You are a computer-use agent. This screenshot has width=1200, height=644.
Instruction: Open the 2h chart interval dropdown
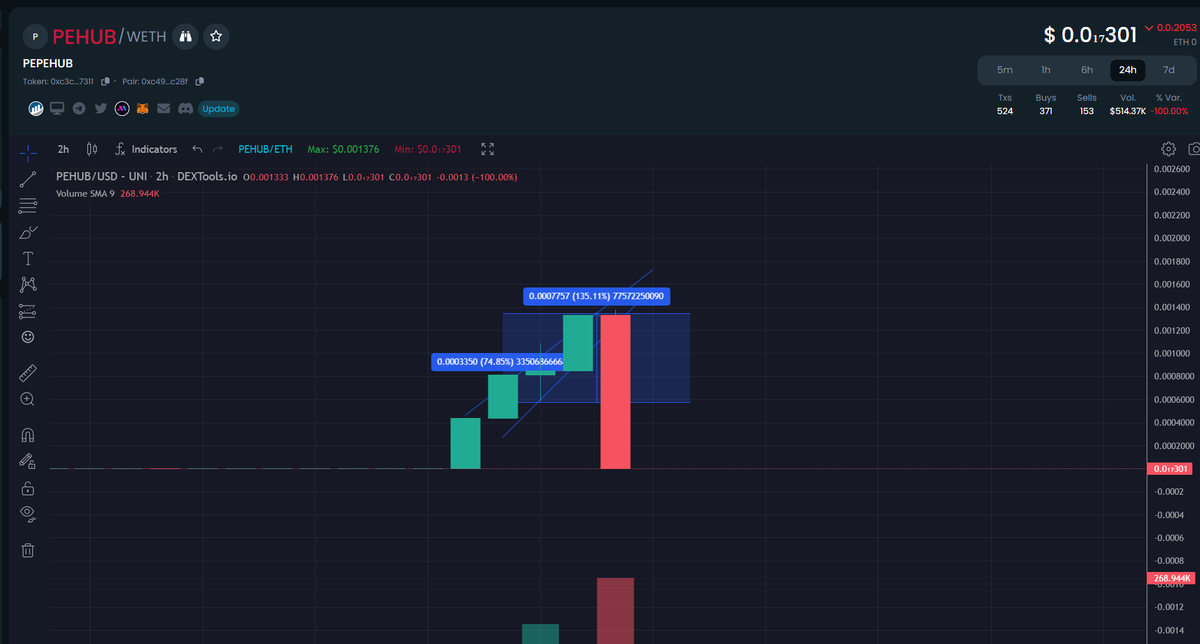63,149
